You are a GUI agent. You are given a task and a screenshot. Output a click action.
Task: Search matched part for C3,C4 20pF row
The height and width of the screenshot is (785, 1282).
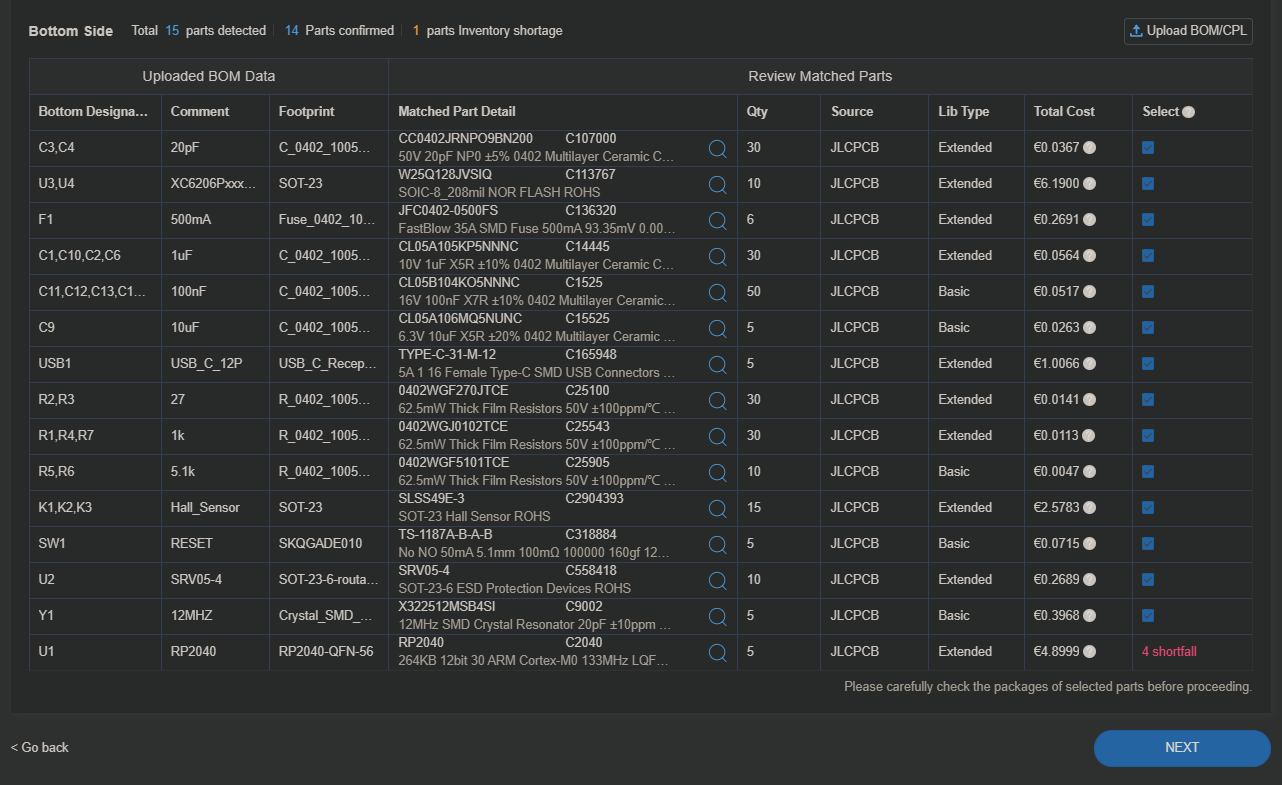717,149
